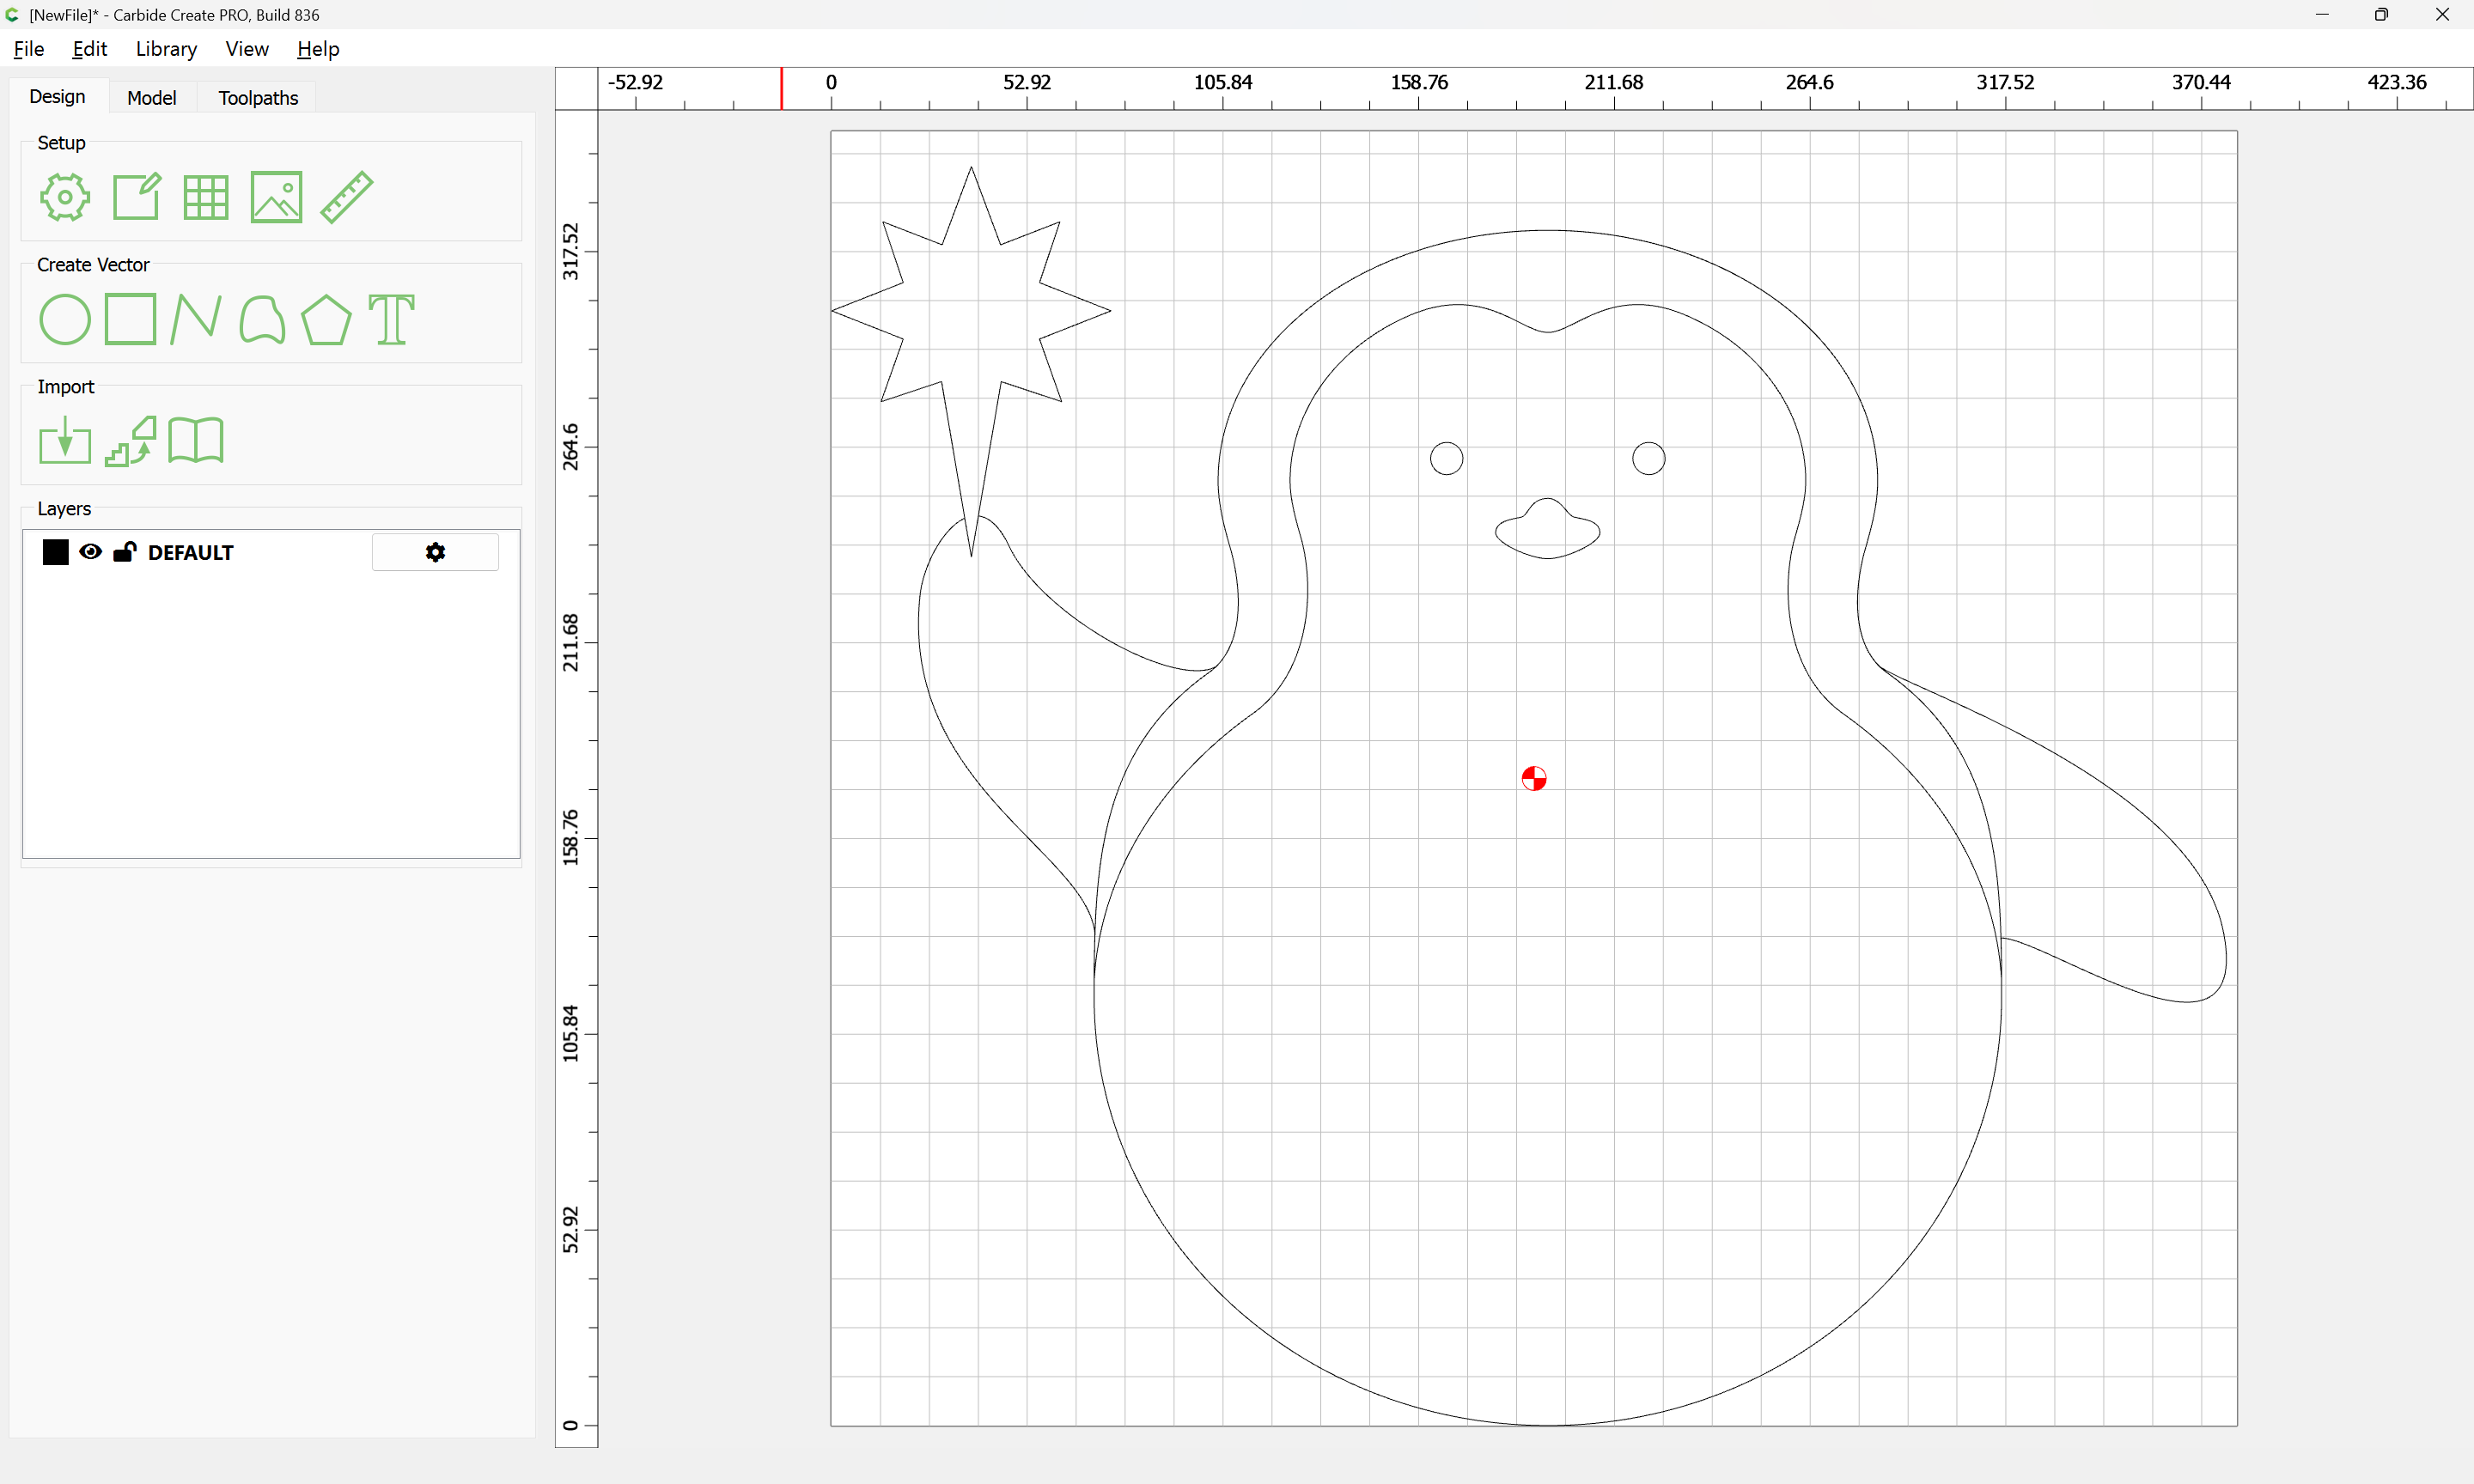Select the Circle vector tool
The height and width of the screenshot is (1484, 2474).
(x=65, y=320)
